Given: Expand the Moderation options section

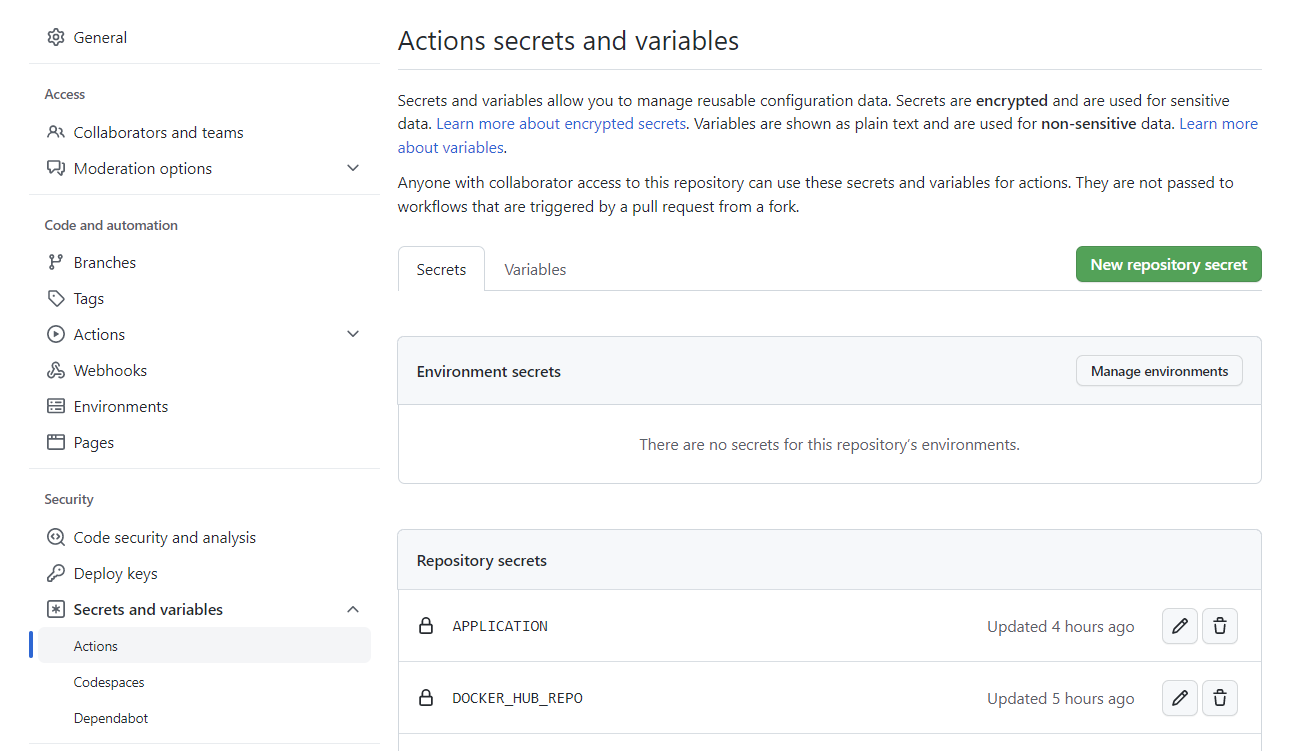Looking at the screenshot, I should point(353,168).
